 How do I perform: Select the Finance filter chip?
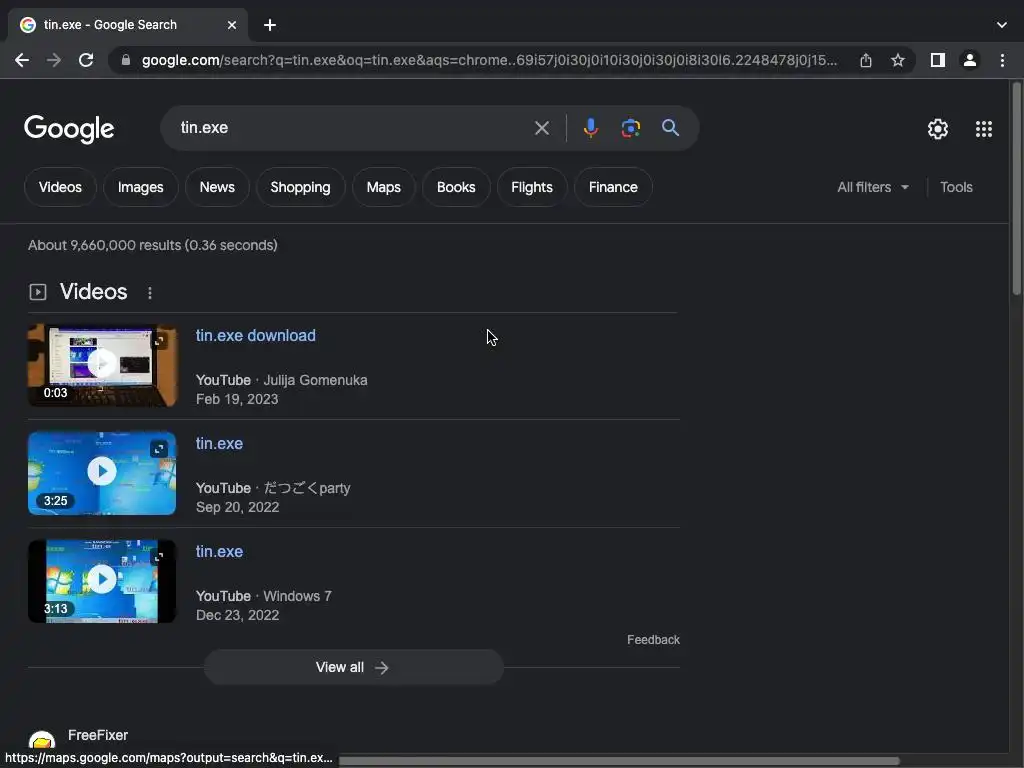click(613, 187)
